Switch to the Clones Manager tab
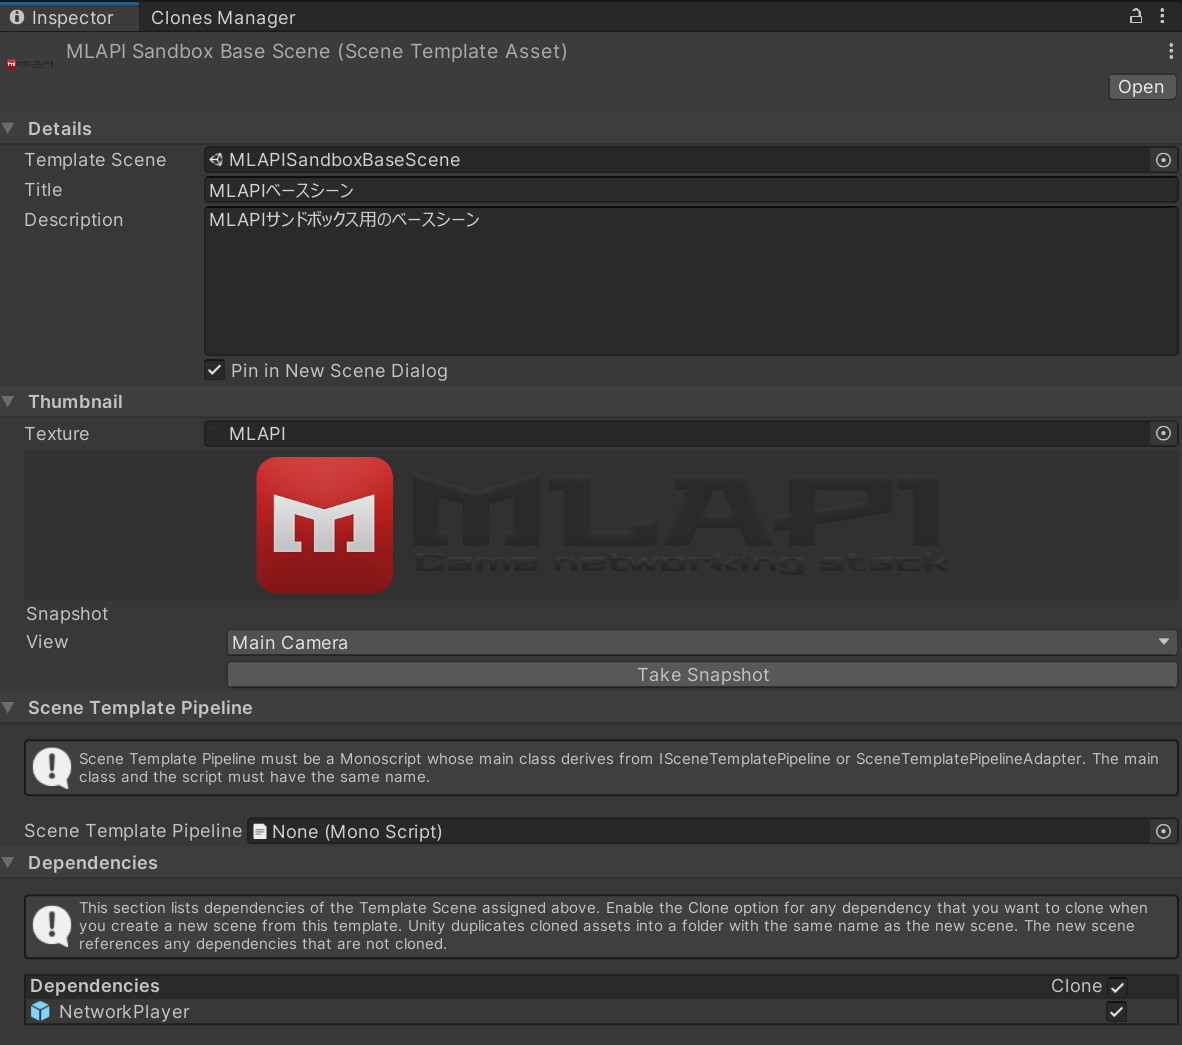 (x=223, y=17)
